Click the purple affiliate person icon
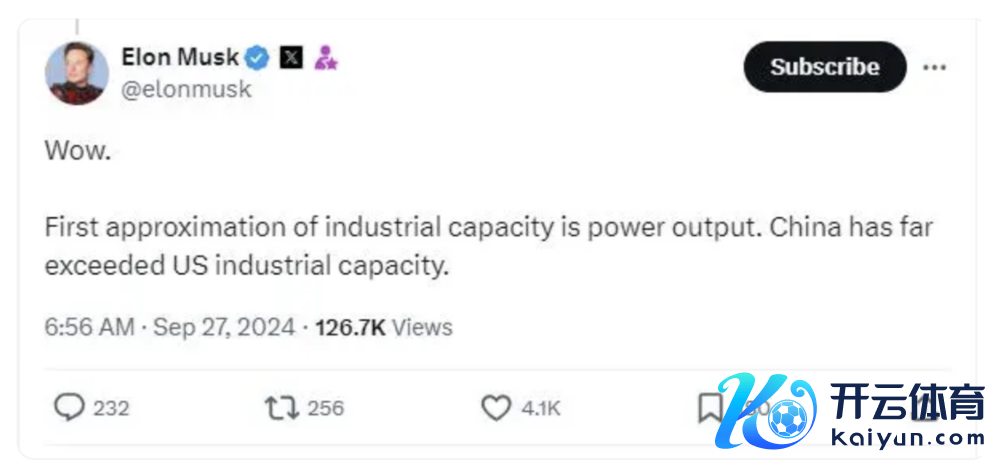The image size is (1000, 471). coord(326,58)
